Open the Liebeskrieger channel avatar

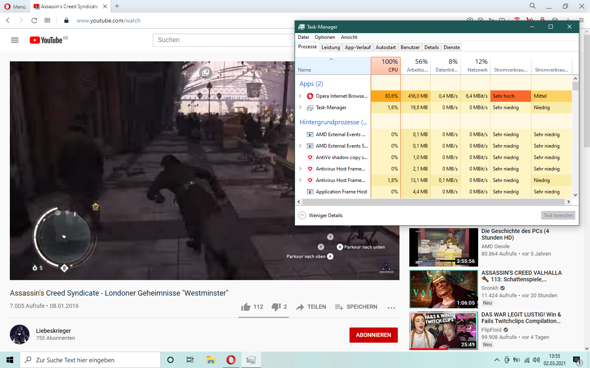point(20,334)
